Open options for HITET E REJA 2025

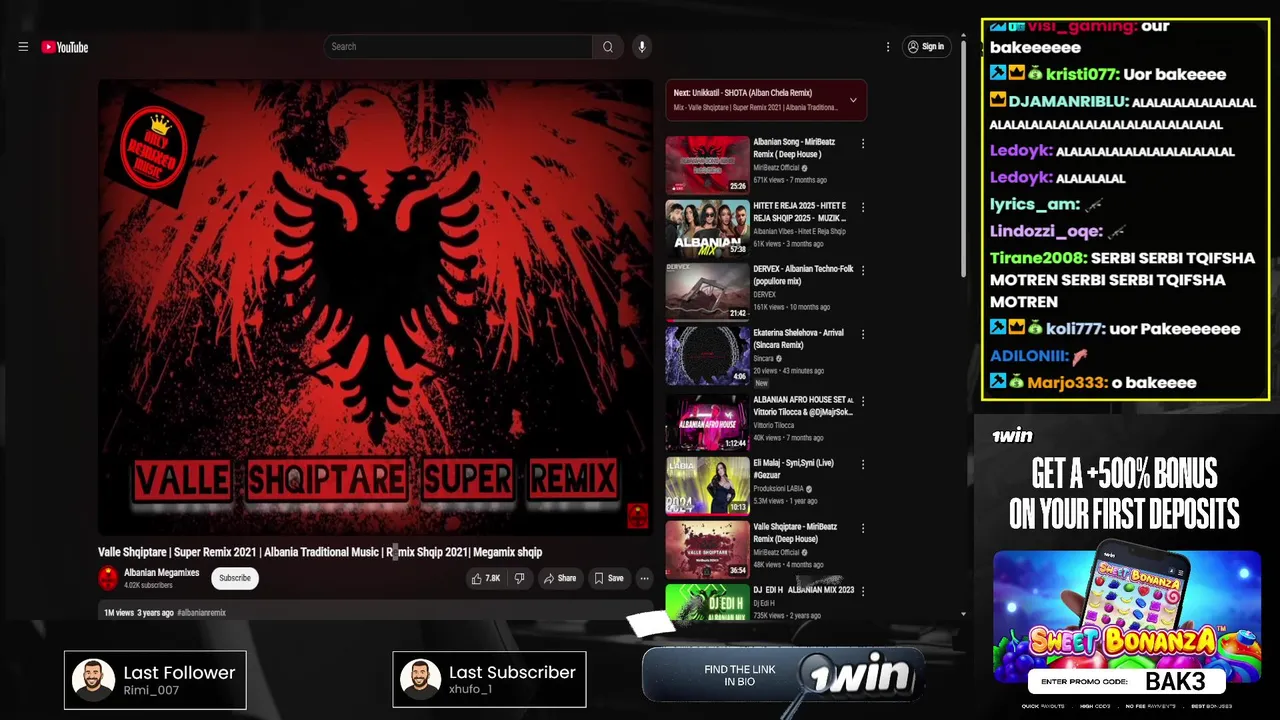pos(863,208)
